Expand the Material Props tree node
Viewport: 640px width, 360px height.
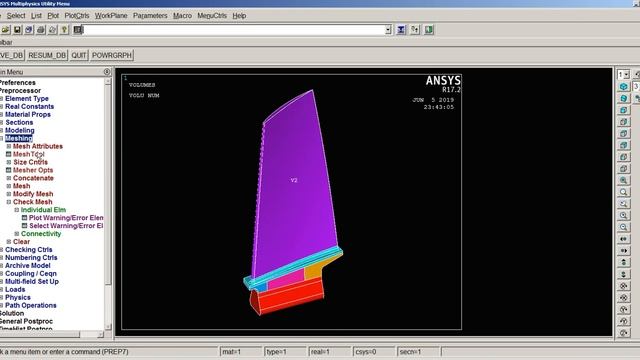(2, 115)
